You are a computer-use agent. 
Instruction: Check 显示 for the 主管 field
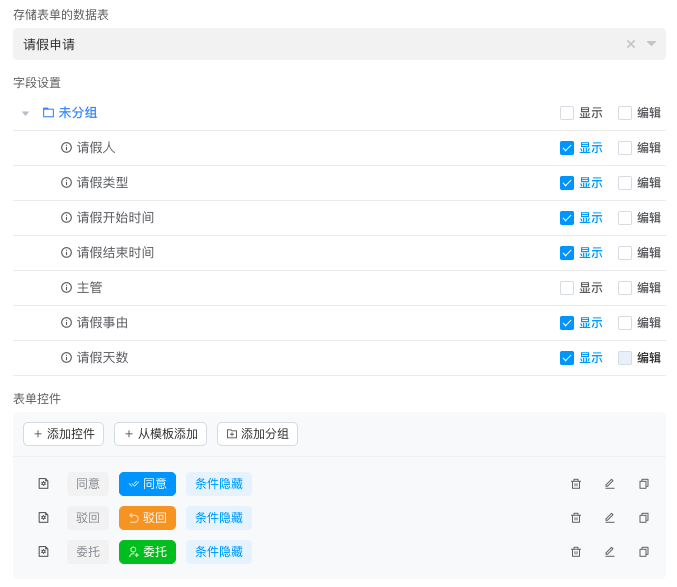coord(567,288)
